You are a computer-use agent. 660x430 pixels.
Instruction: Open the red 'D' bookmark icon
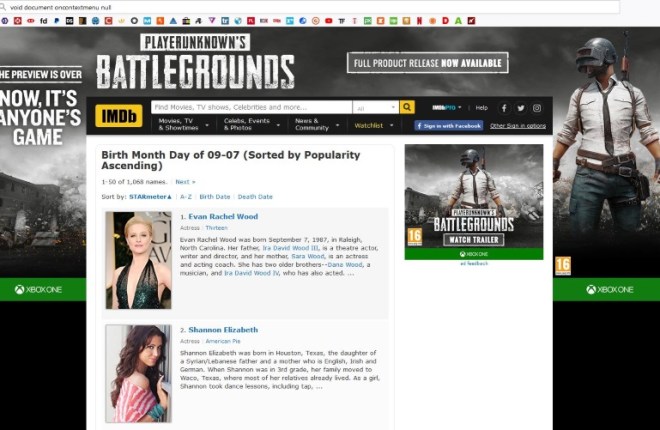click(x=445, y=21)
